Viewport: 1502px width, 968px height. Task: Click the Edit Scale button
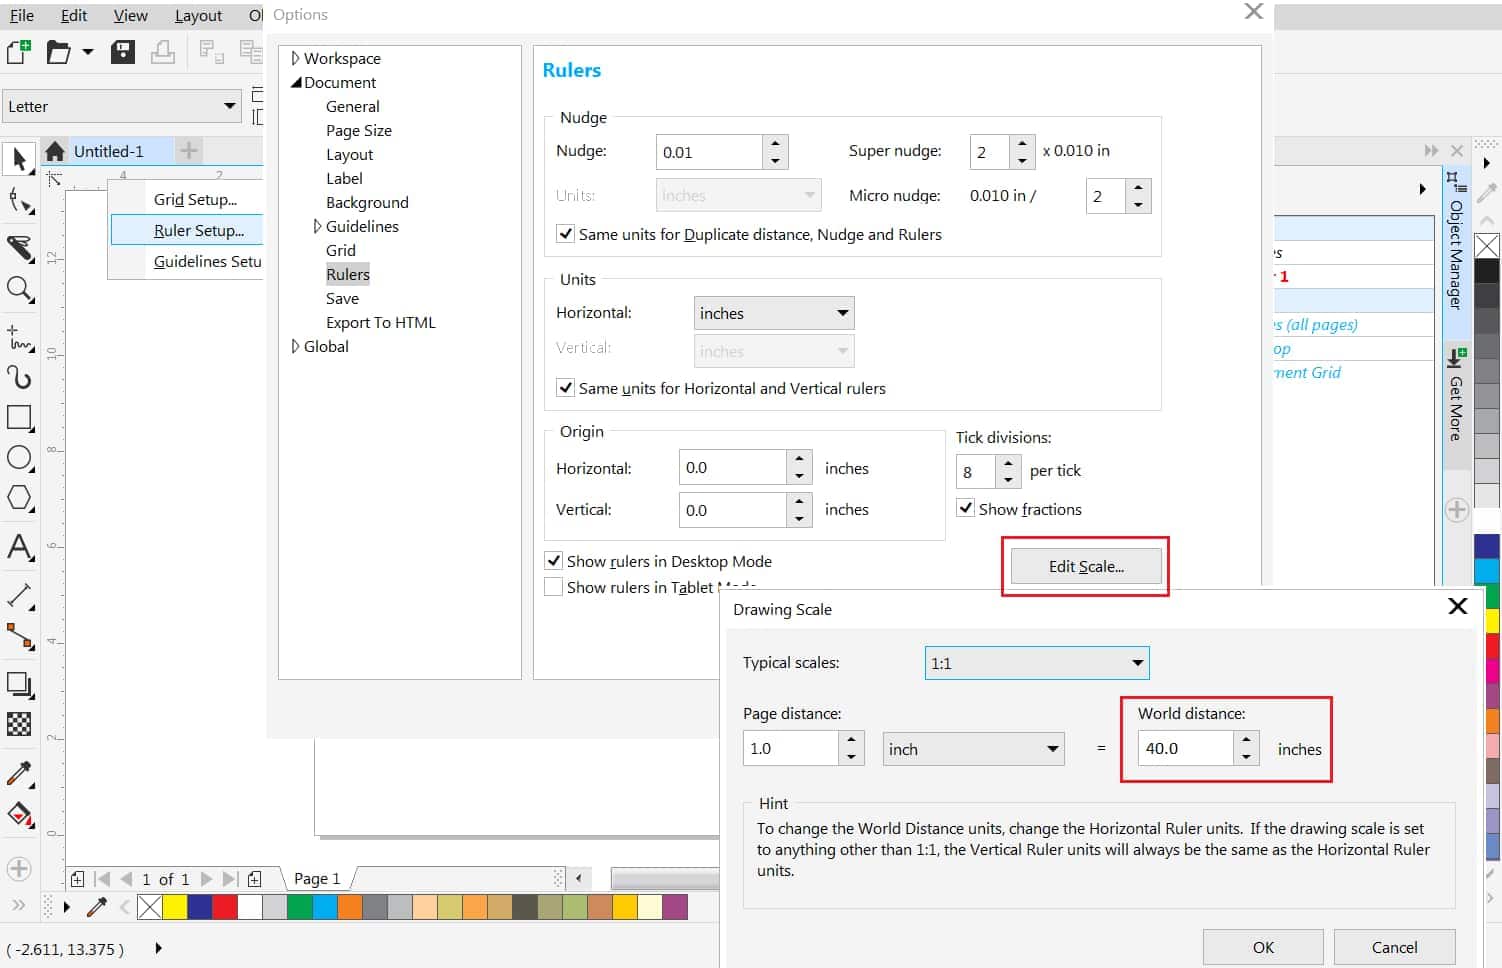(1086, 566)
